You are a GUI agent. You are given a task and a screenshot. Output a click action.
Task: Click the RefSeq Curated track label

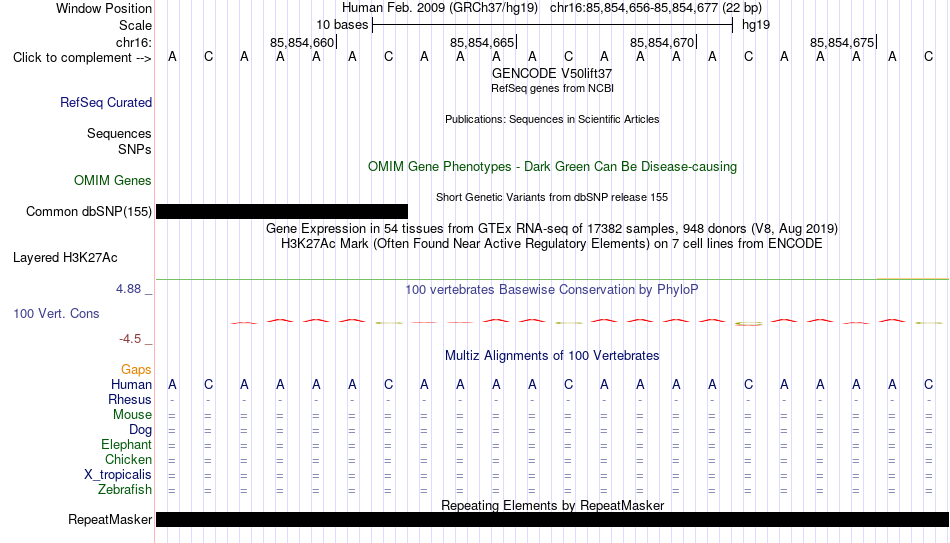click(x=106, y=102)
